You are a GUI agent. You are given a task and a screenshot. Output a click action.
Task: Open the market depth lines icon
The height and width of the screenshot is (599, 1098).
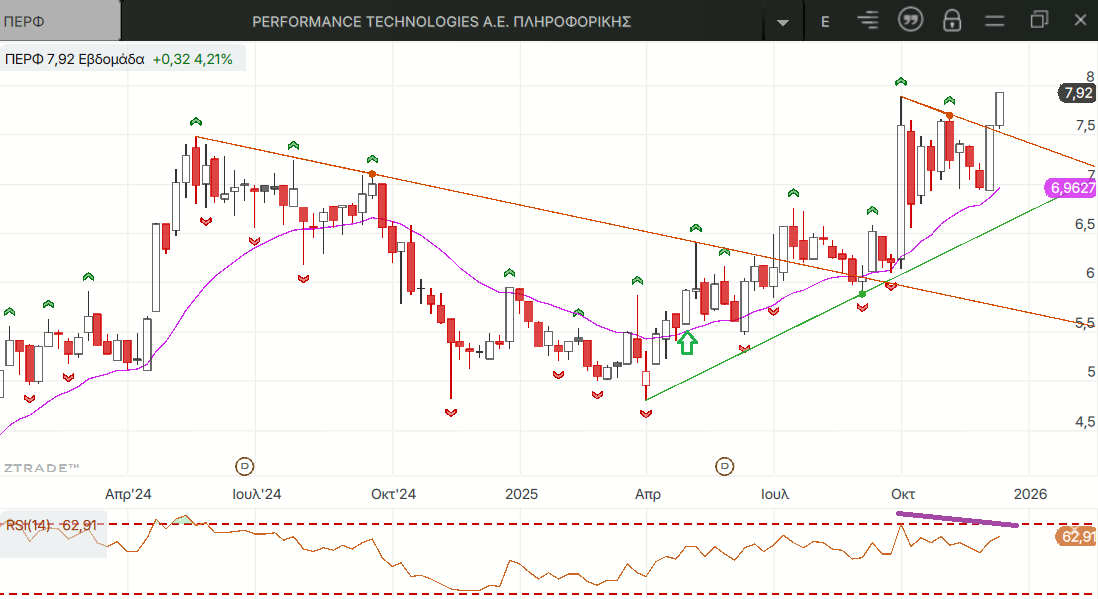[x=868, y=20]
